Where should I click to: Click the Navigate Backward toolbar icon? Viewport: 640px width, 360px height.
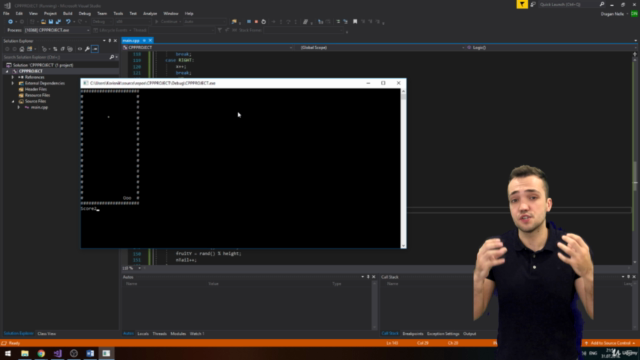pyautogui.click(x=10, y=22)
